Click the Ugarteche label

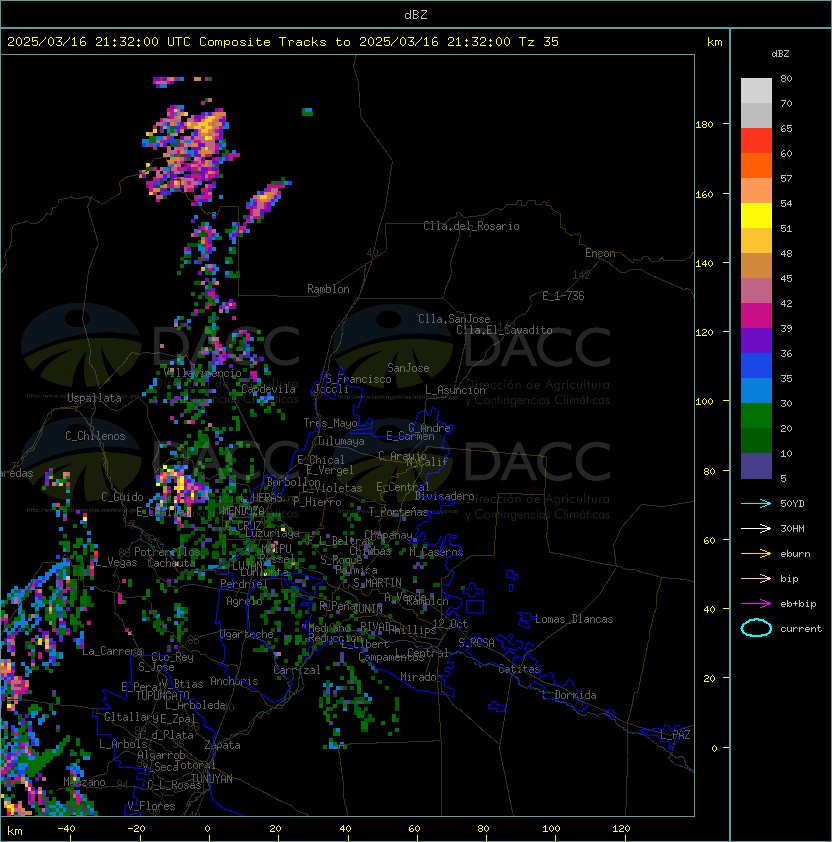click(247, 634)
